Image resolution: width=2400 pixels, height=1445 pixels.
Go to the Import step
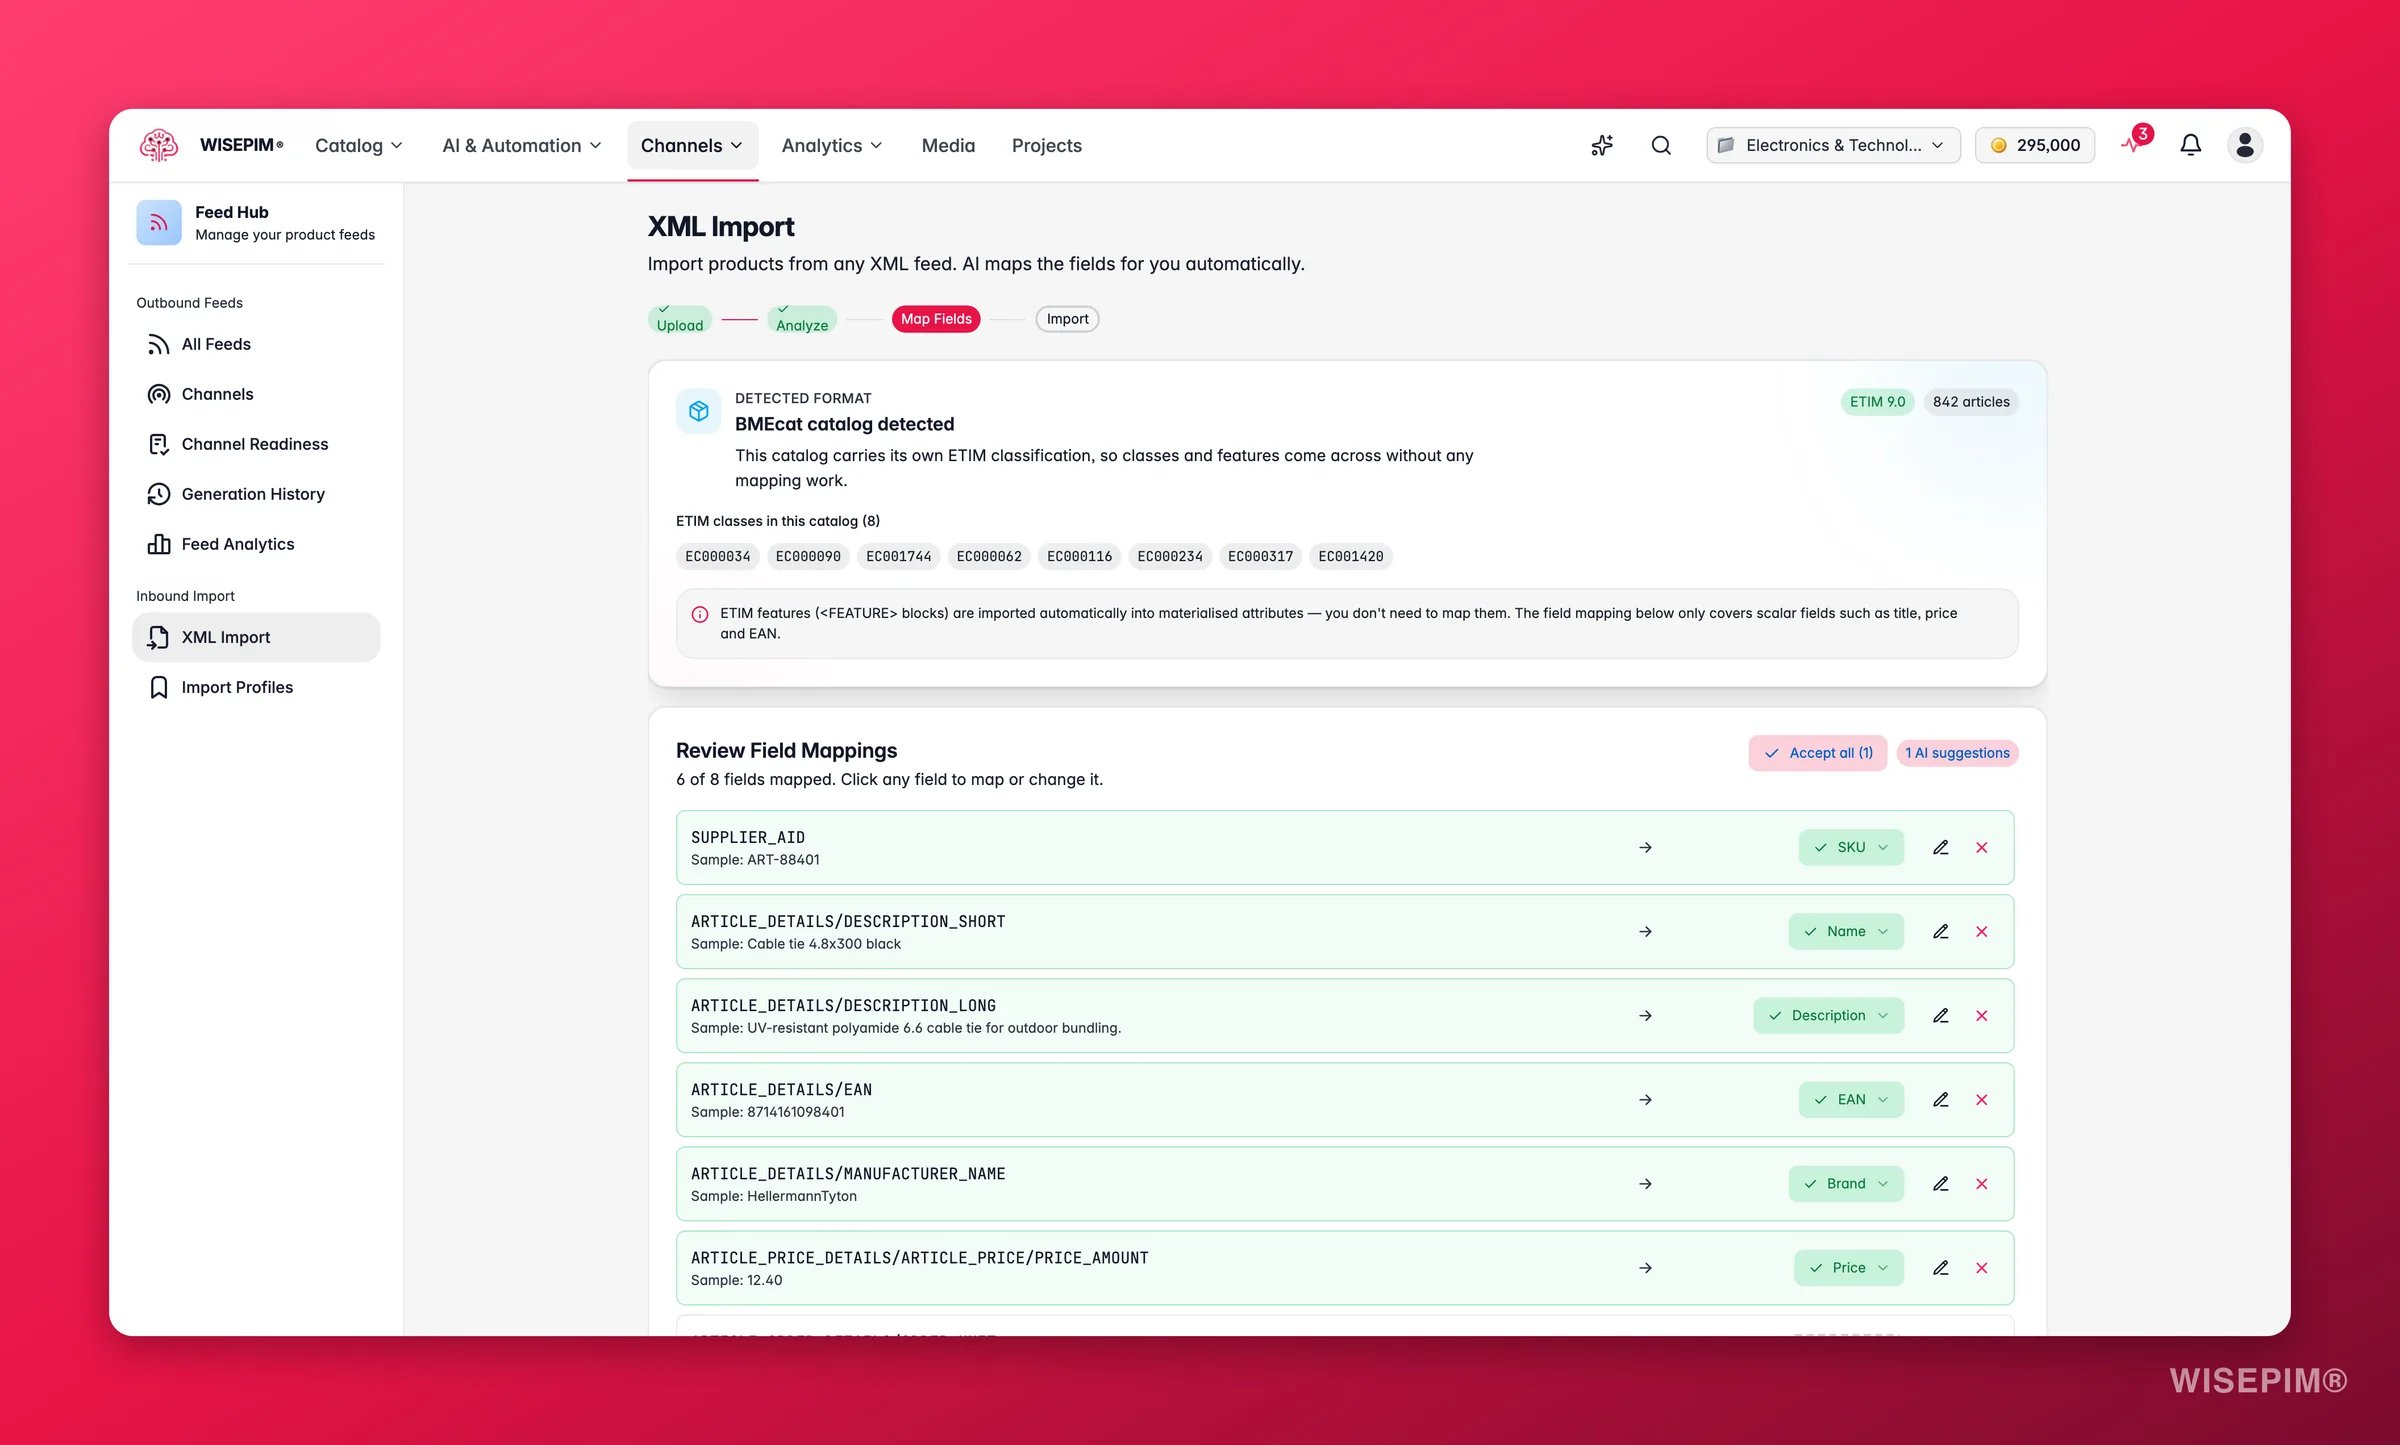click(1067, 319)
